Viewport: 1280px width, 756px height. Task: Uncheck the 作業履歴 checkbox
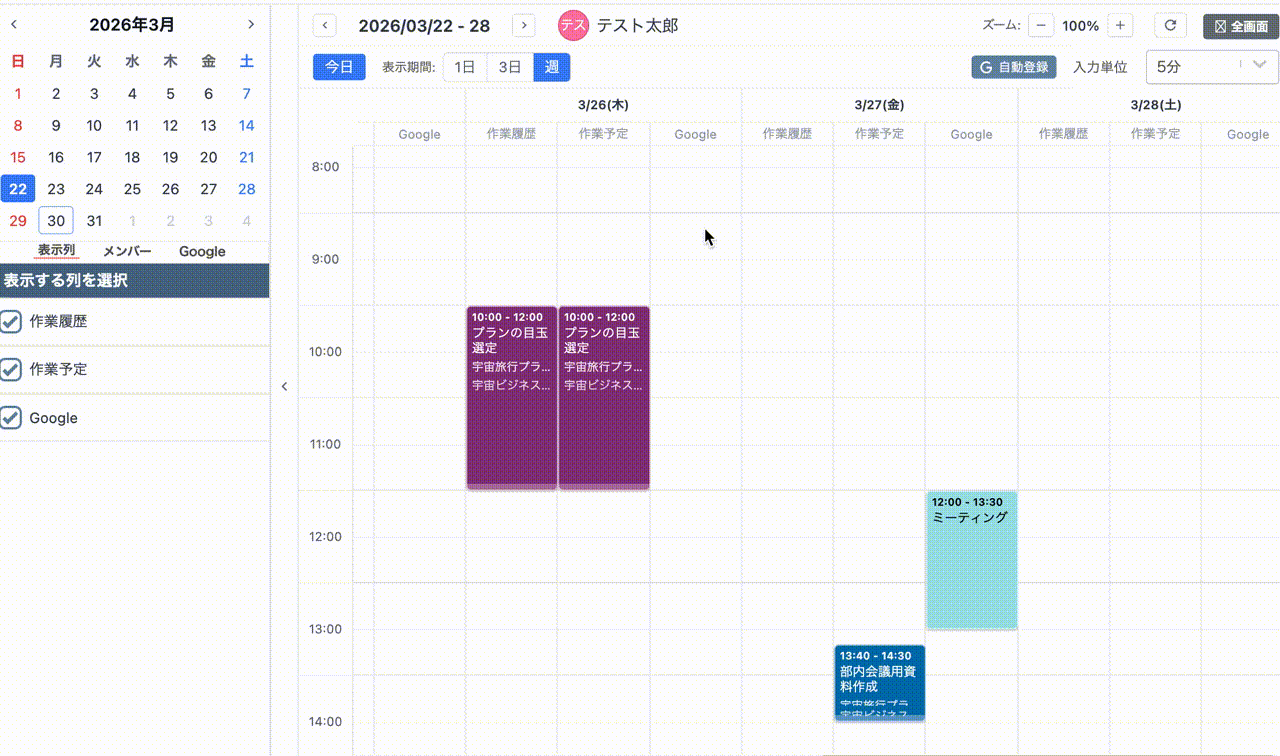tap(12, 321)
